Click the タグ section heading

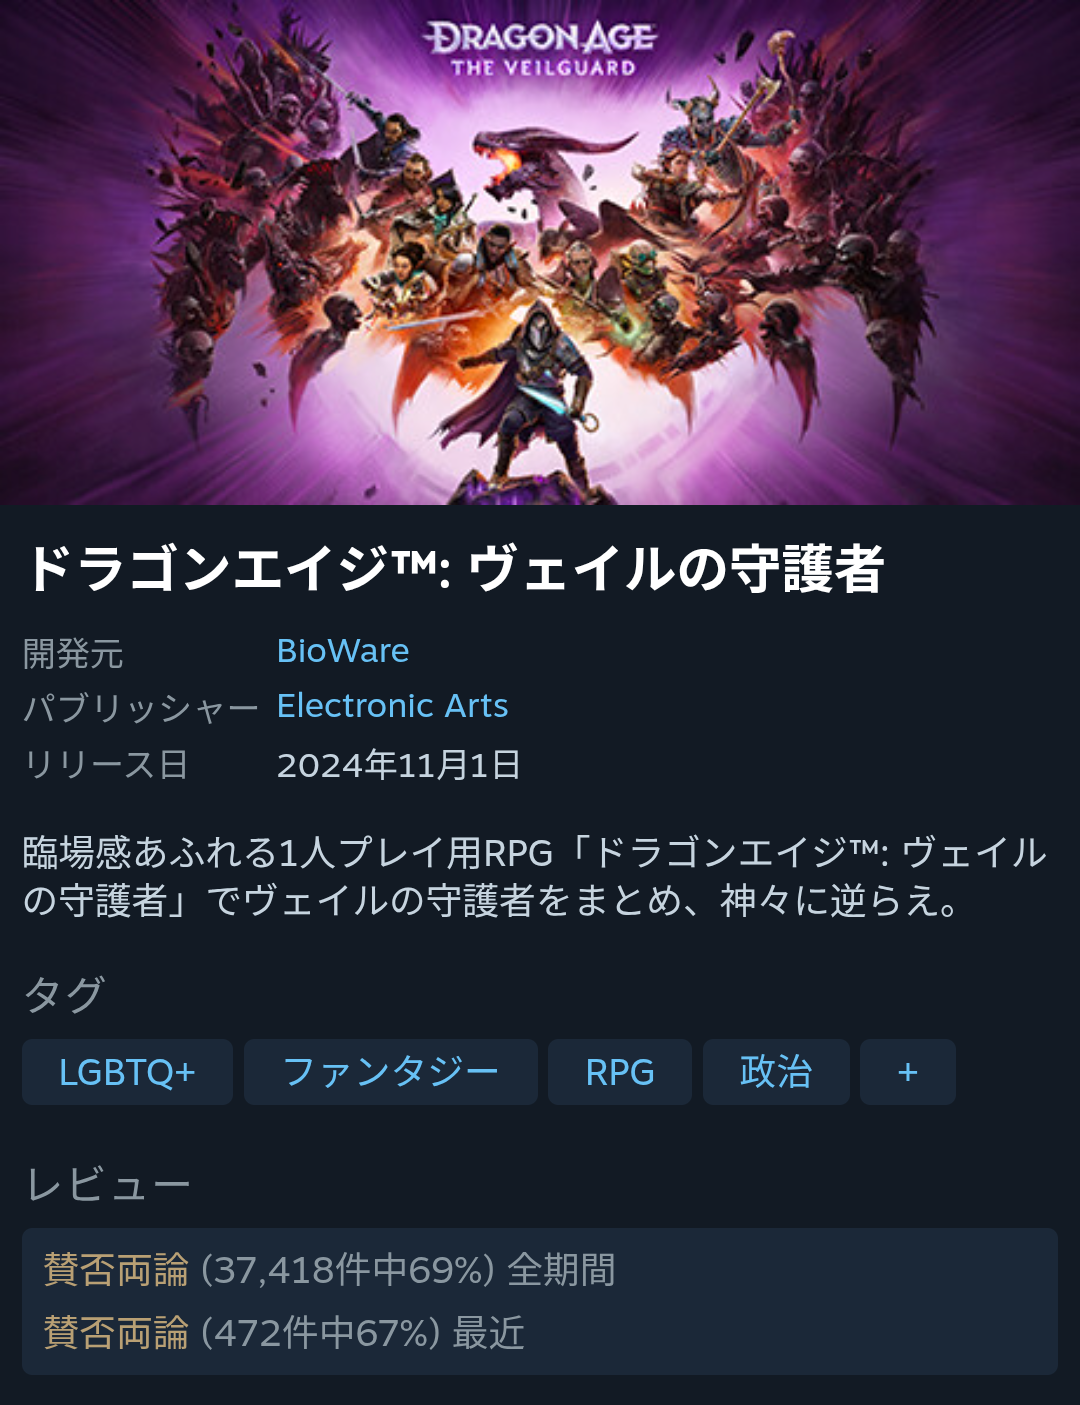coord(63,994)
